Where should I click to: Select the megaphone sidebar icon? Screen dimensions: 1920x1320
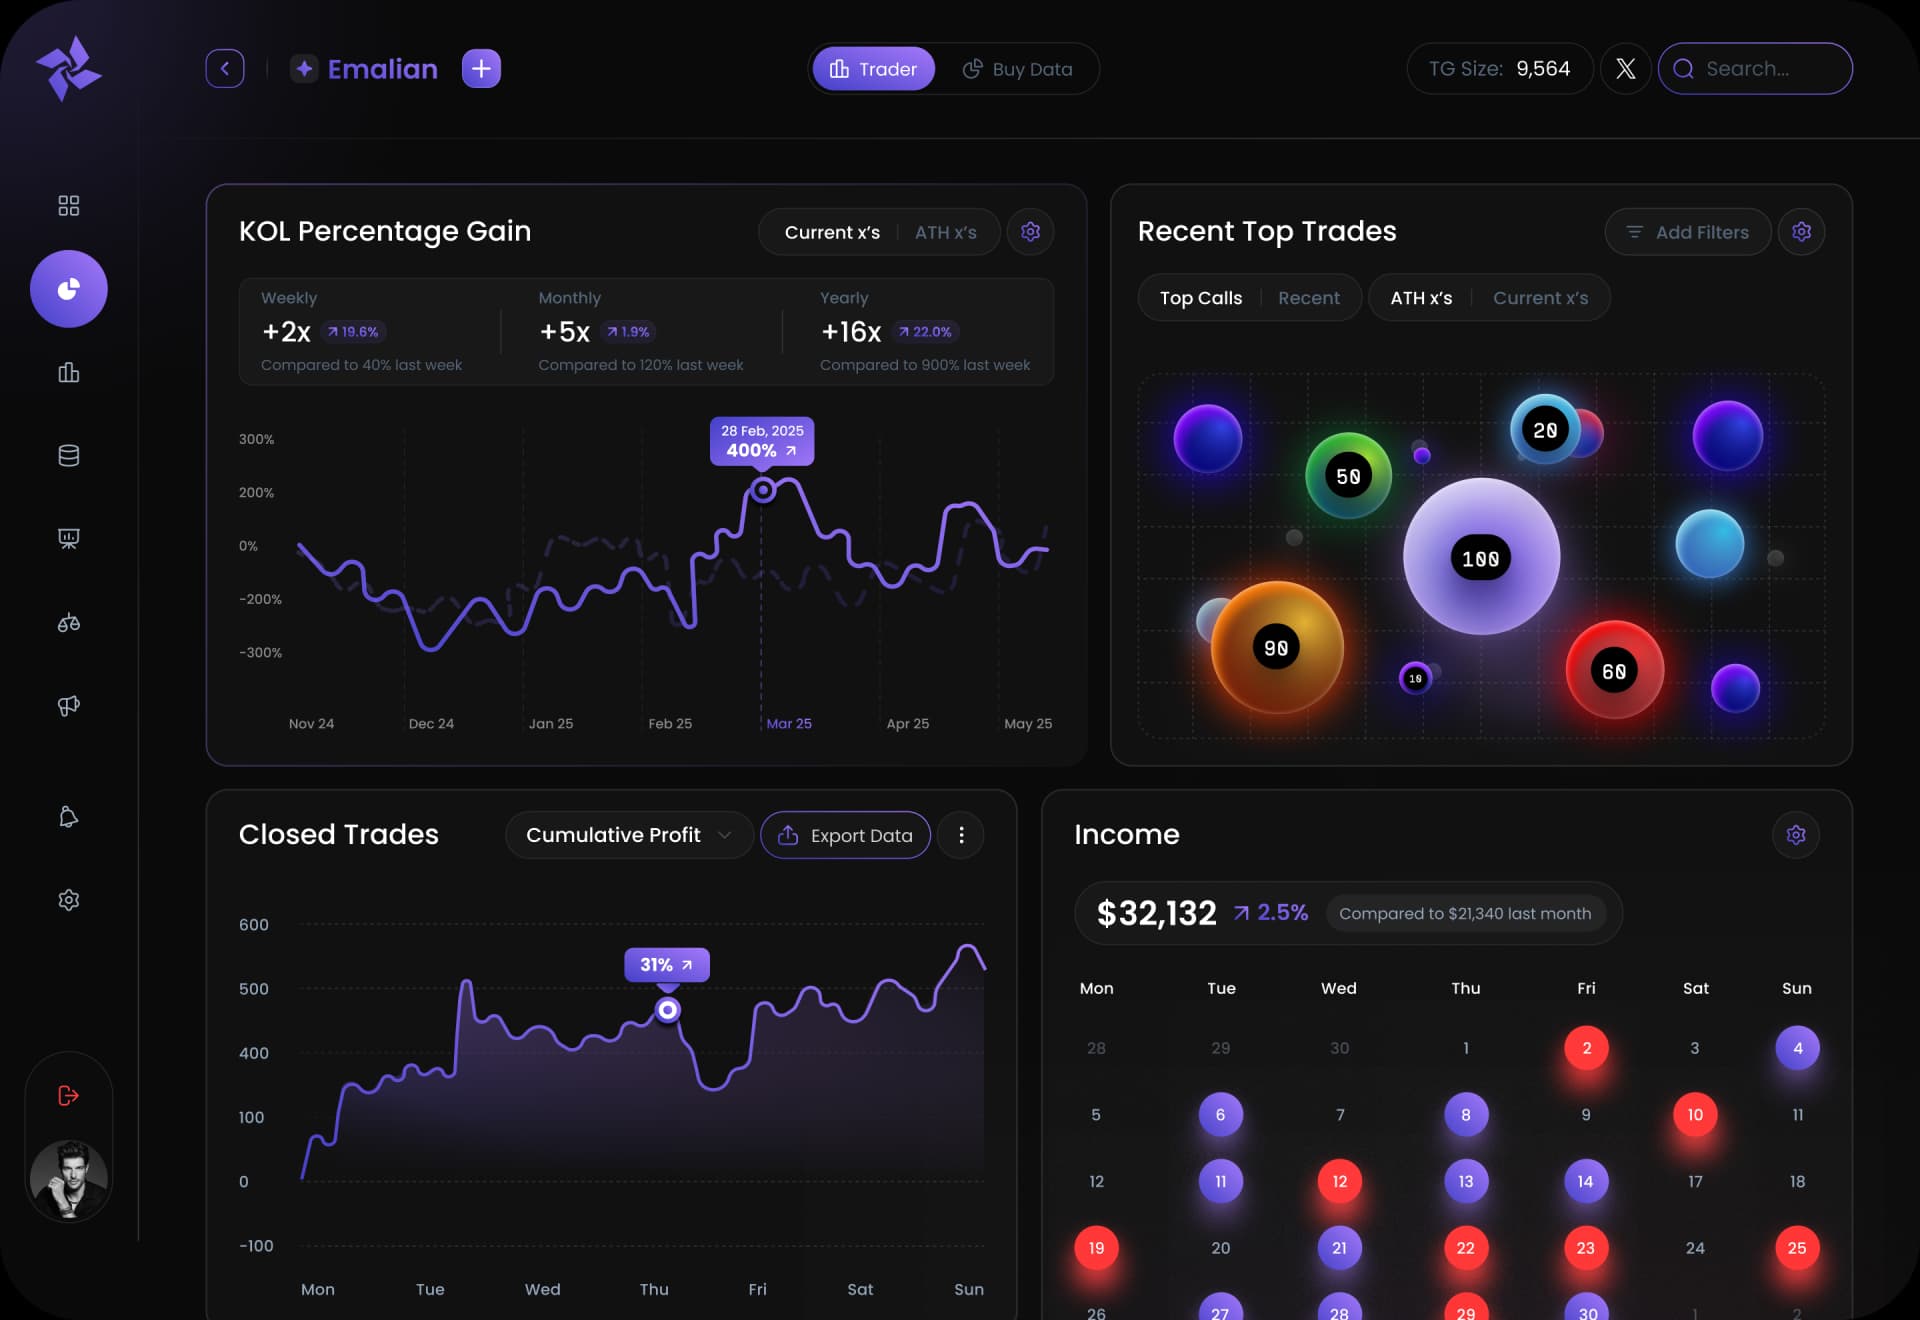coord(68,706)
